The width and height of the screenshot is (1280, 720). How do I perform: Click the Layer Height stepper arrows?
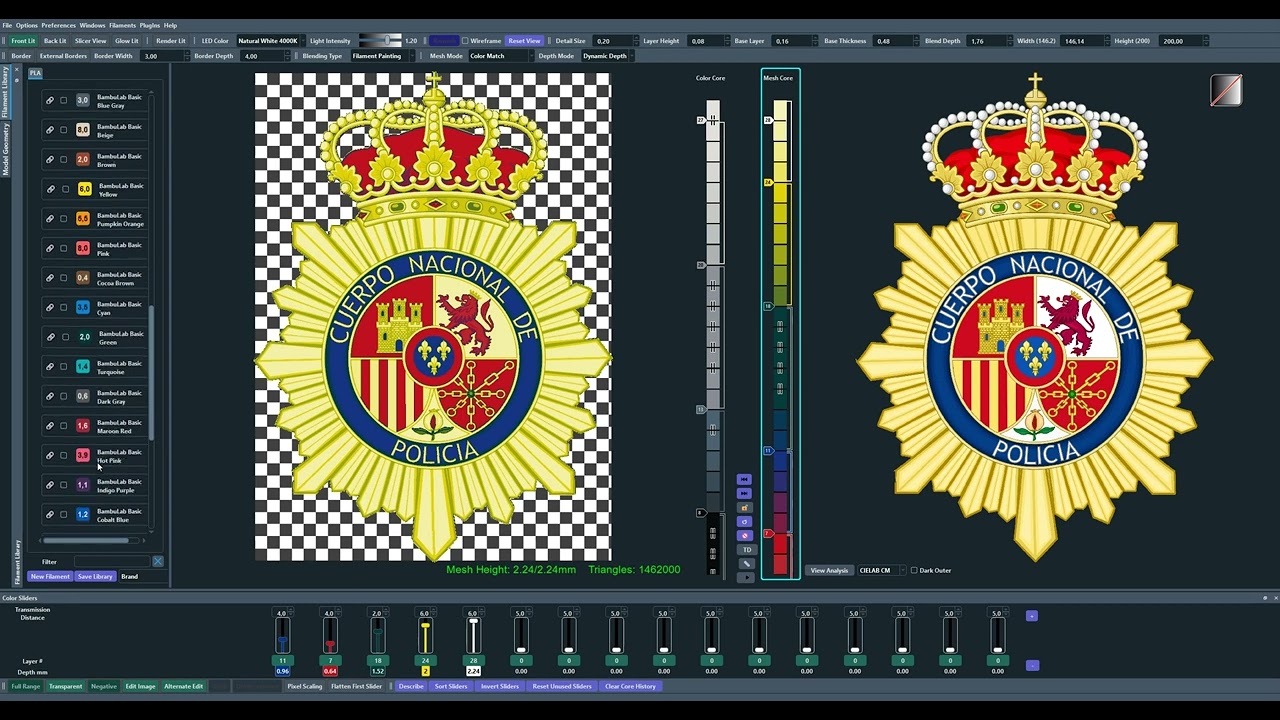pos(726,41)
